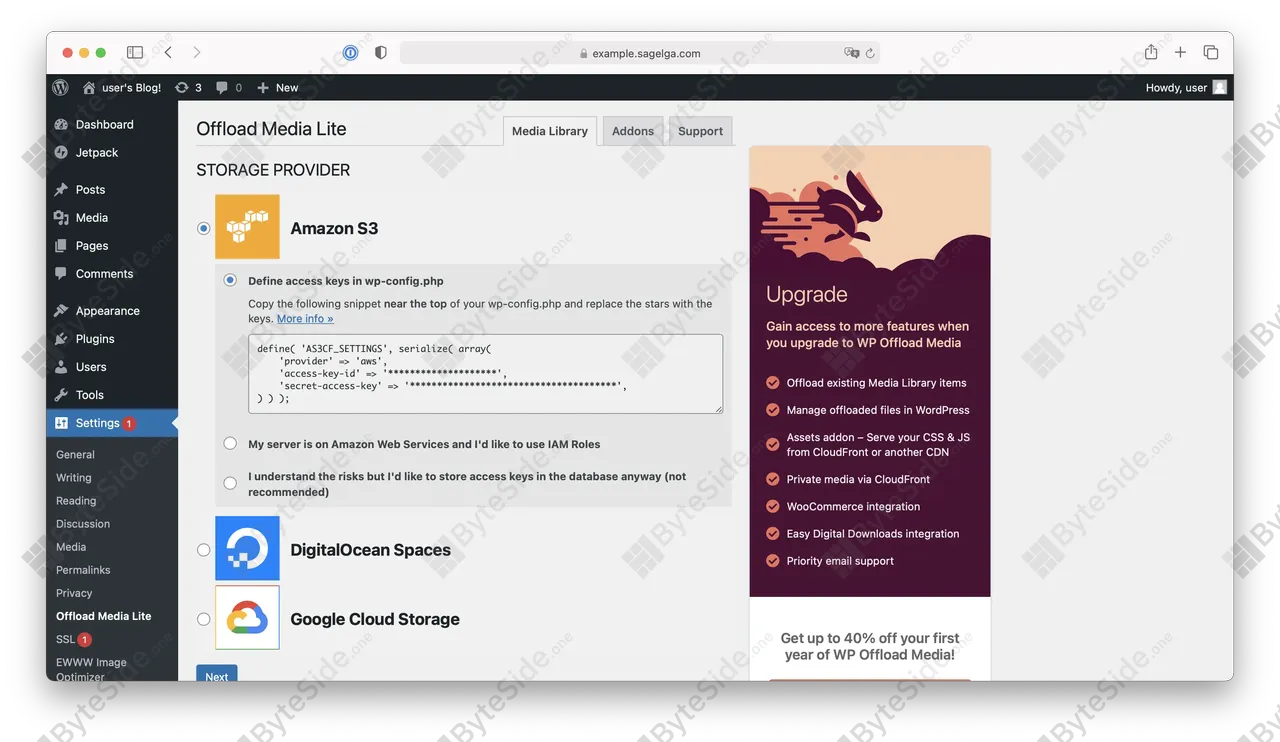Open Permalinks settings submenu
The height and width of the screenshot is (742, 1280).
tap(83, 569)
